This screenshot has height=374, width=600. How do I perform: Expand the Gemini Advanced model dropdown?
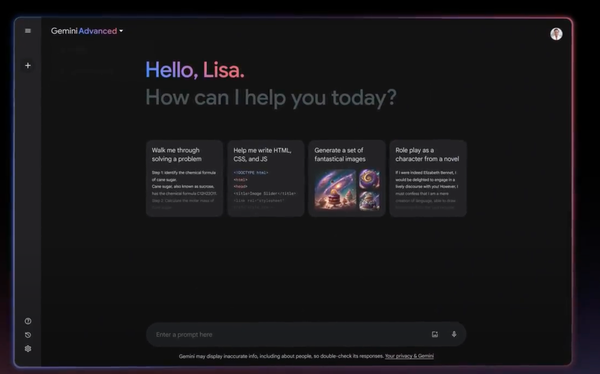coord(87,31)
